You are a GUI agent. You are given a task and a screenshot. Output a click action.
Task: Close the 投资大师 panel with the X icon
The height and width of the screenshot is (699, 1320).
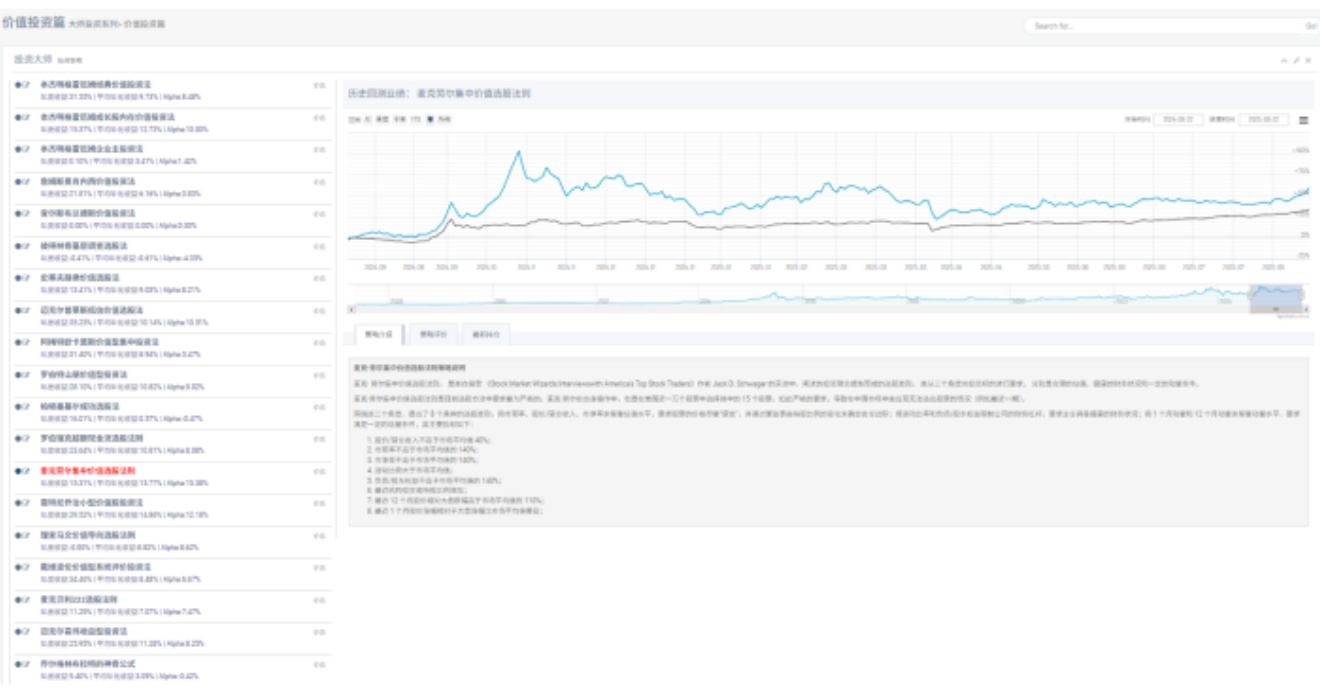[1308, 60]
